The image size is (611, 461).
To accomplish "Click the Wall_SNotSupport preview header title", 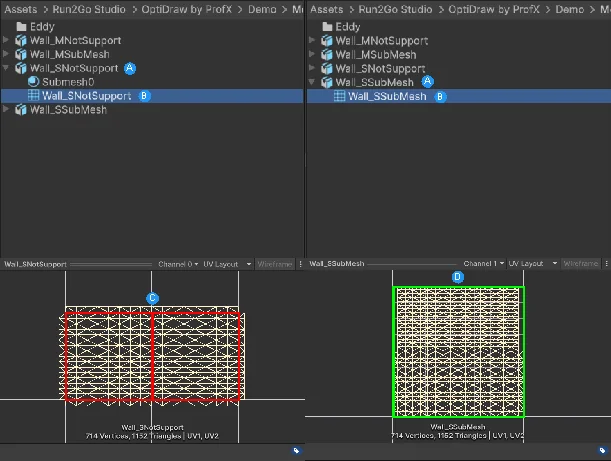I will point(35,264).
